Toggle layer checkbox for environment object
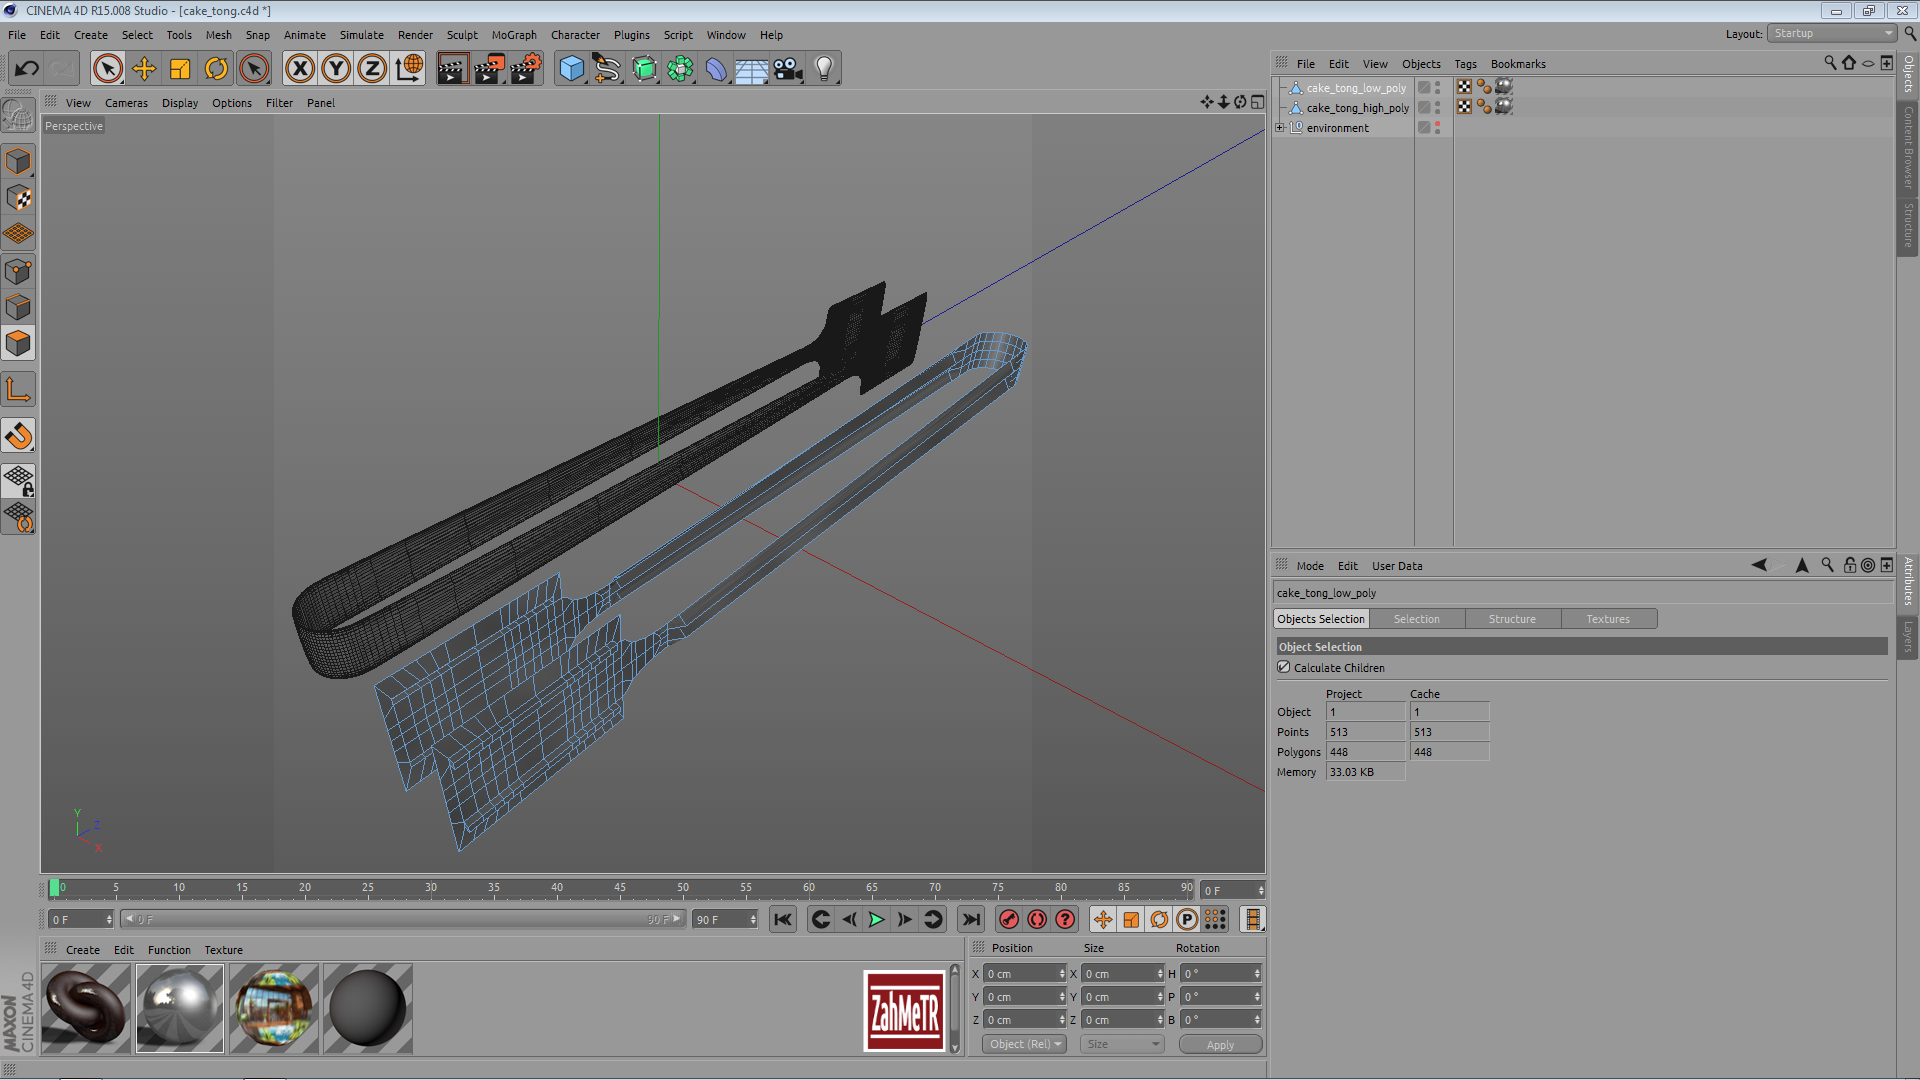This screenshot has width=1920, height=1080. (x=1424, y=128)
